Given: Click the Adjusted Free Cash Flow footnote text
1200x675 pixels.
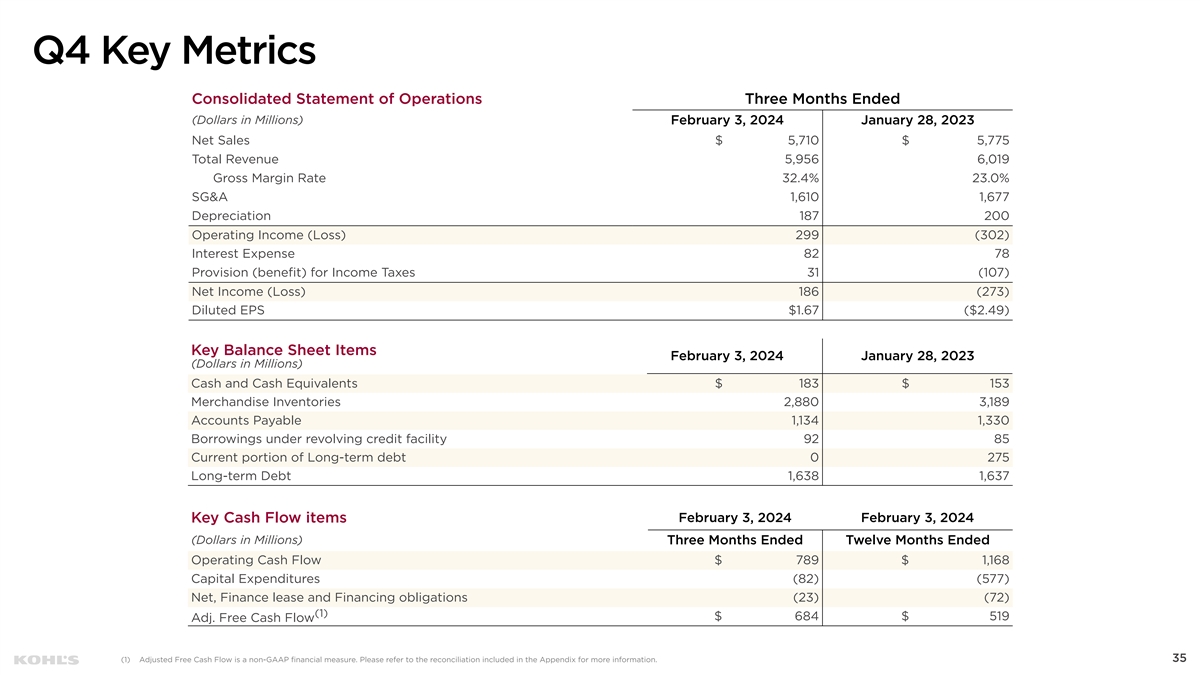Looking at the screenshot, I should [x=398, y=660].
